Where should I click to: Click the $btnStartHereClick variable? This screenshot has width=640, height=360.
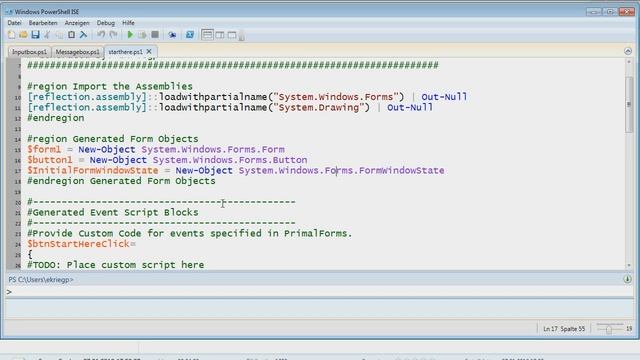tap(78, 244)
